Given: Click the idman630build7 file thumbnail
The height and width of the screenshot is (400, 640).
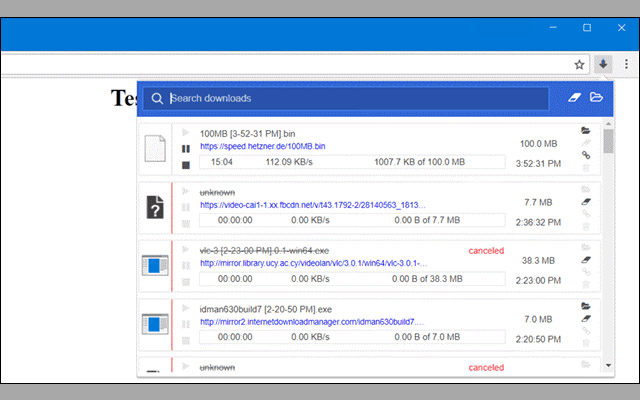Looking at the screenshot, I should 155,324.
